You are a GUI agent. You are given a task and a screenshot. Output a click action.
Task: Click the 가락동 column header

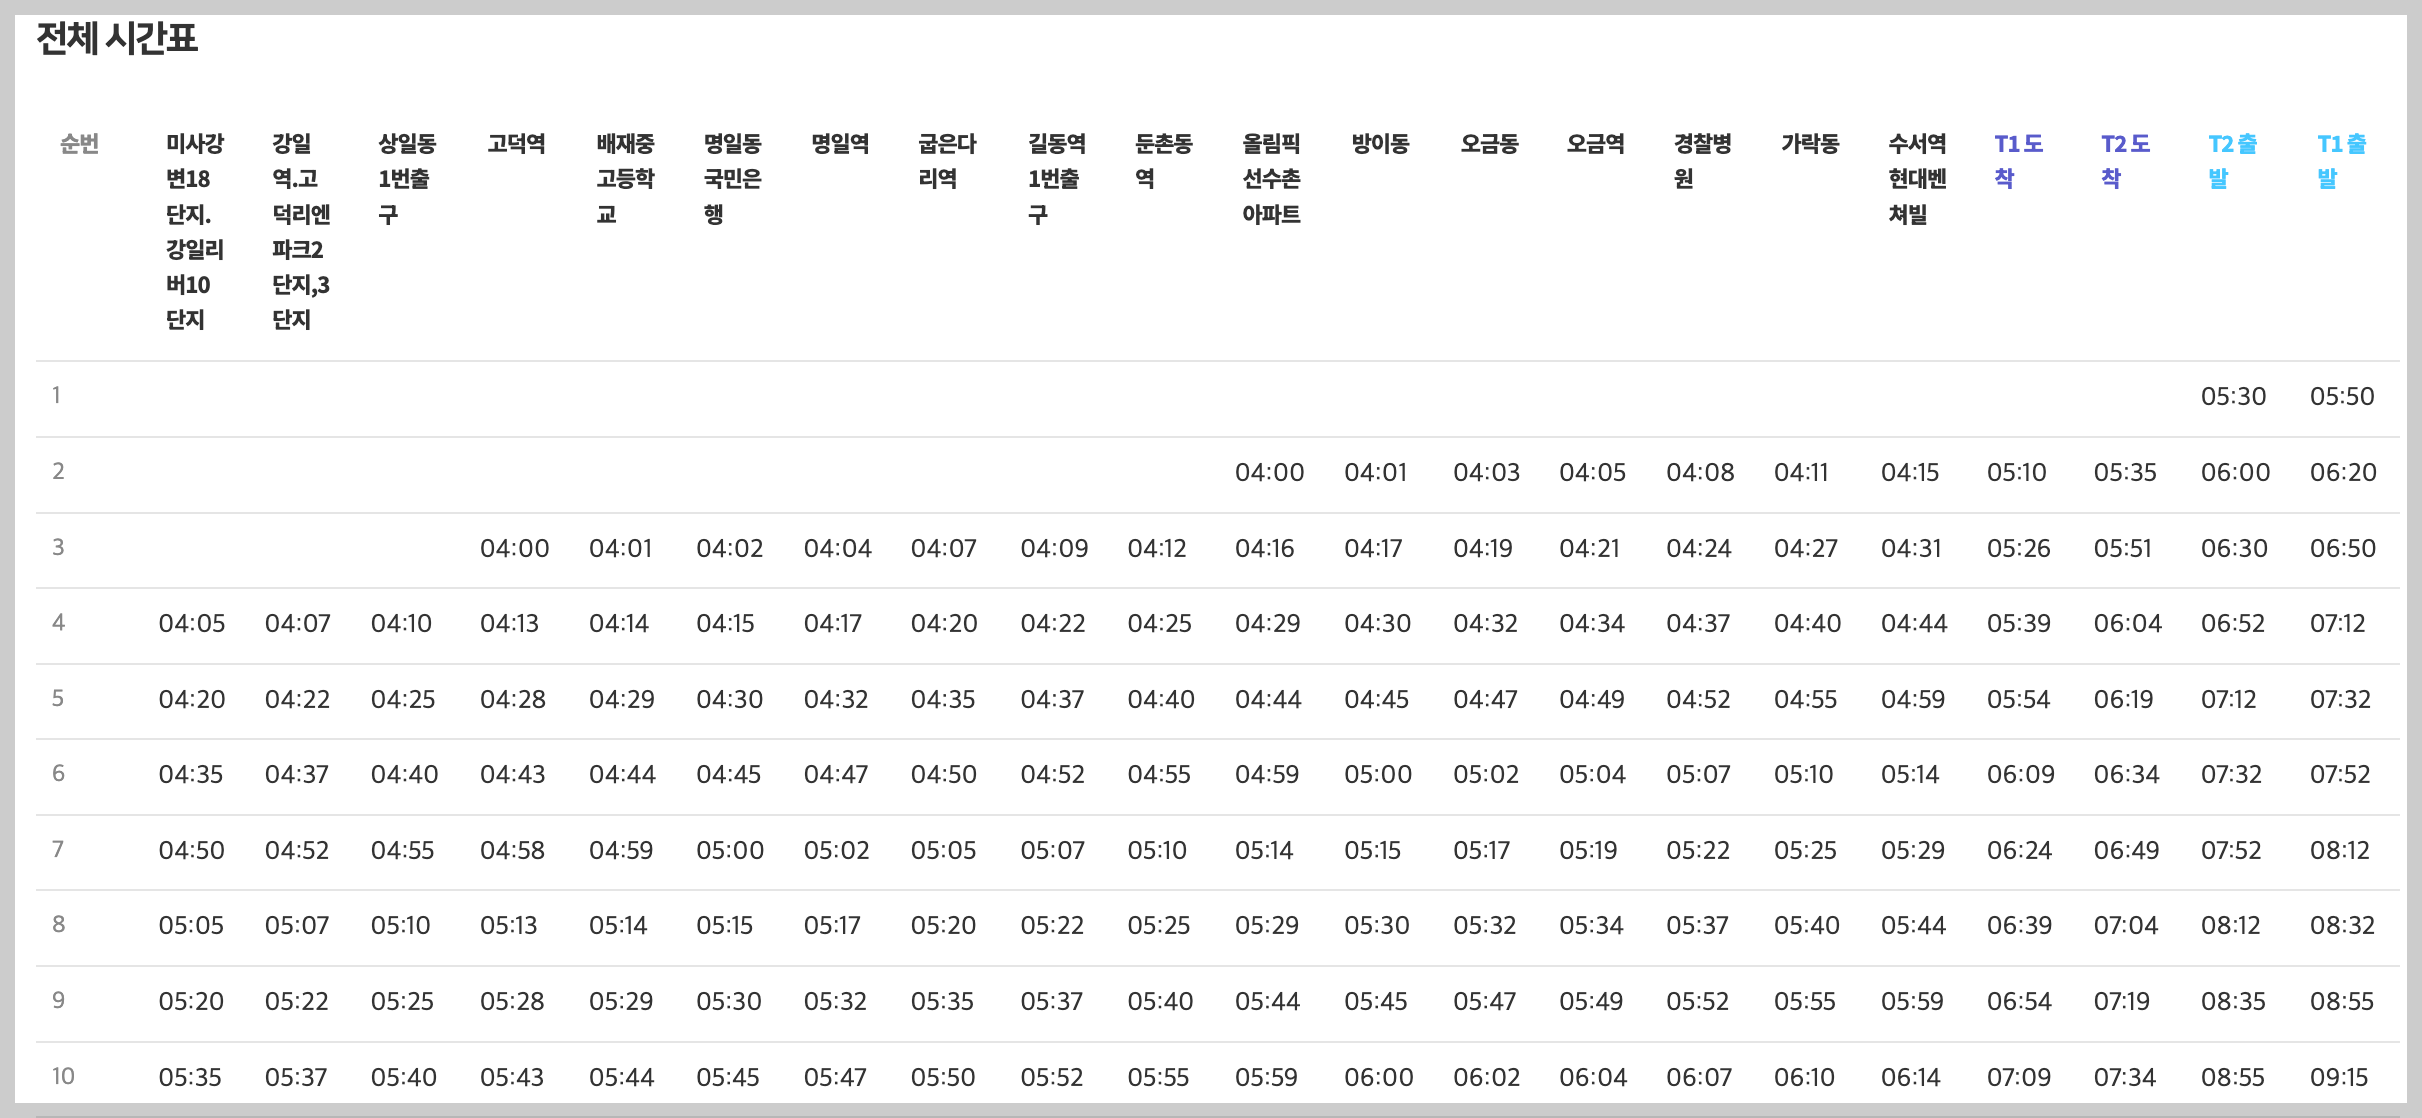click(x=1809, y=145)
